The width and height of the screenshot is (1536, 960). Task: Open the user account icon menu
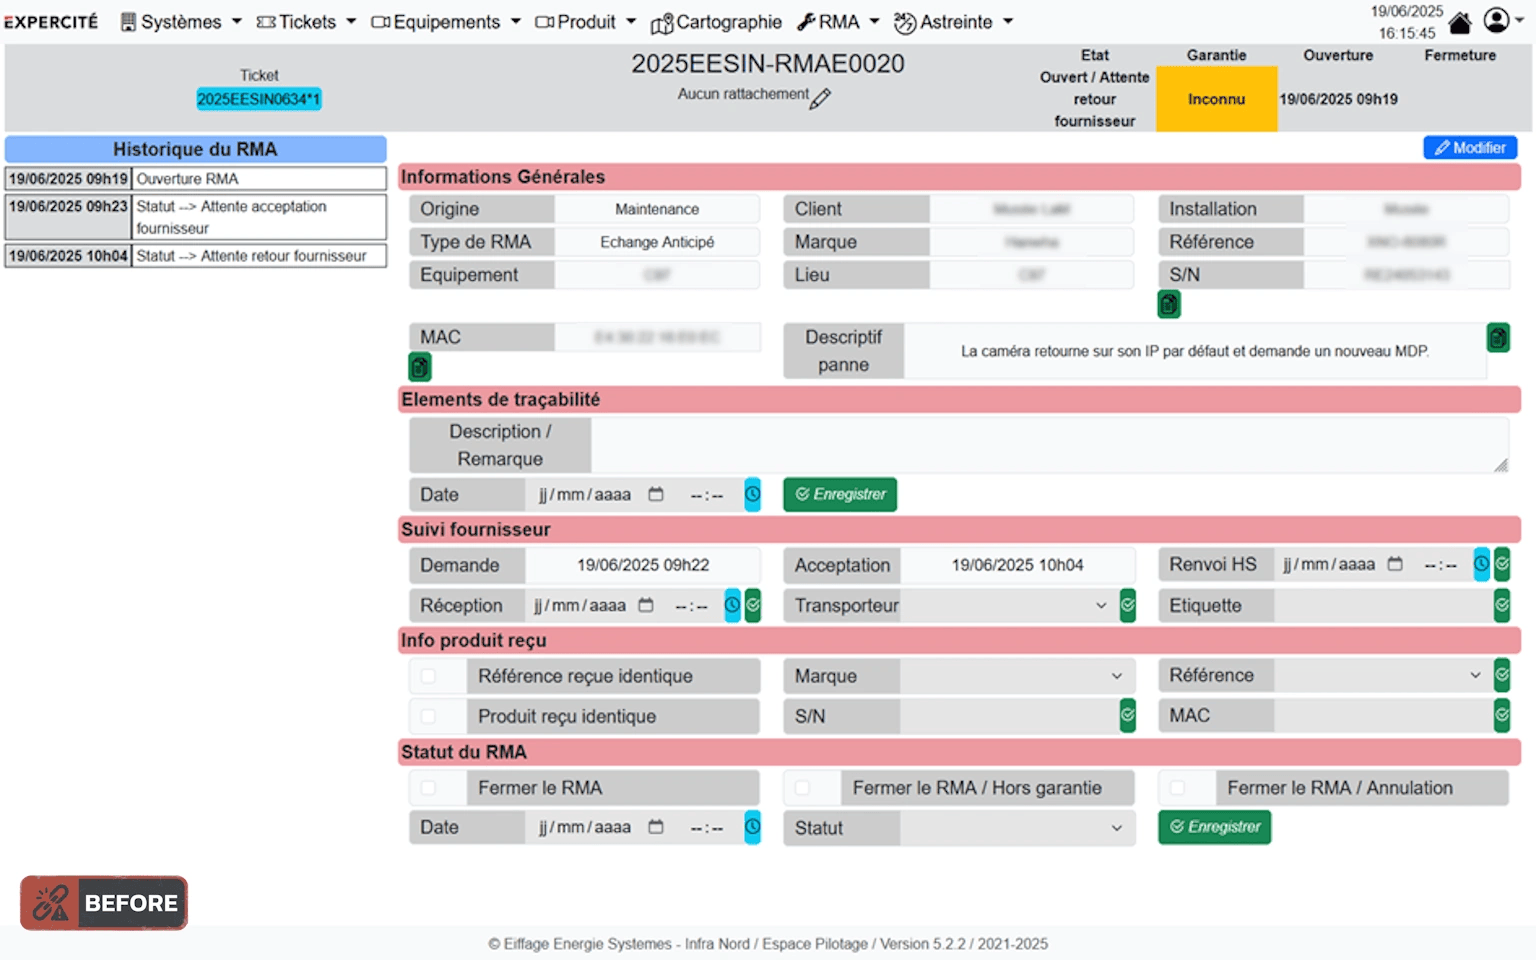point(1497,20)
